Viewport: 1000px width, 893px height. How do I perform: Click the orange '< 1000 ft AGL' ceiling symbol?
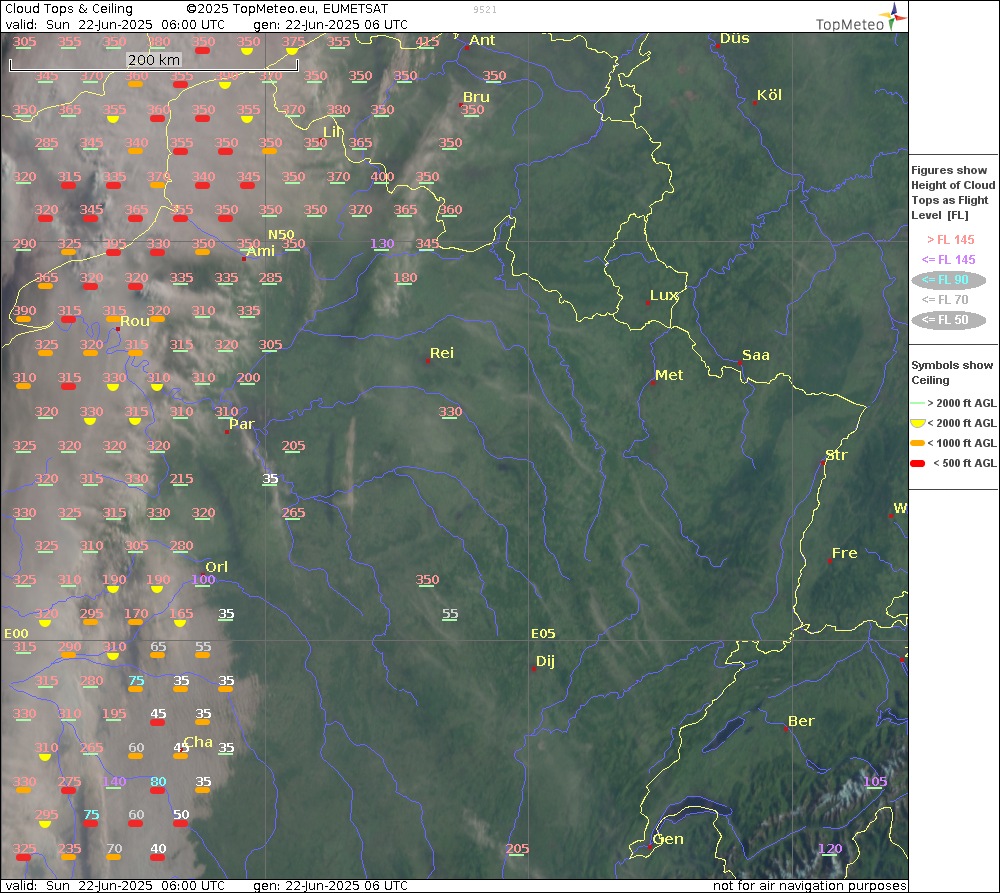pos(918,443)
